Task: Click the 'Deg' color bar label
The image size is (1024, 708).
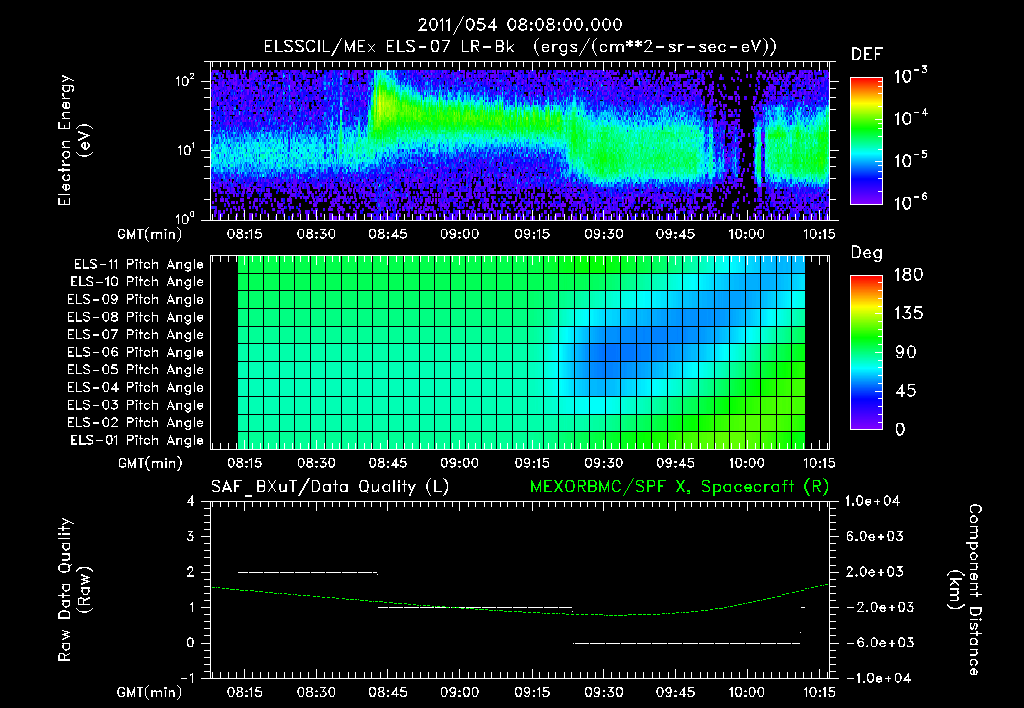Action: click(867, 253)
